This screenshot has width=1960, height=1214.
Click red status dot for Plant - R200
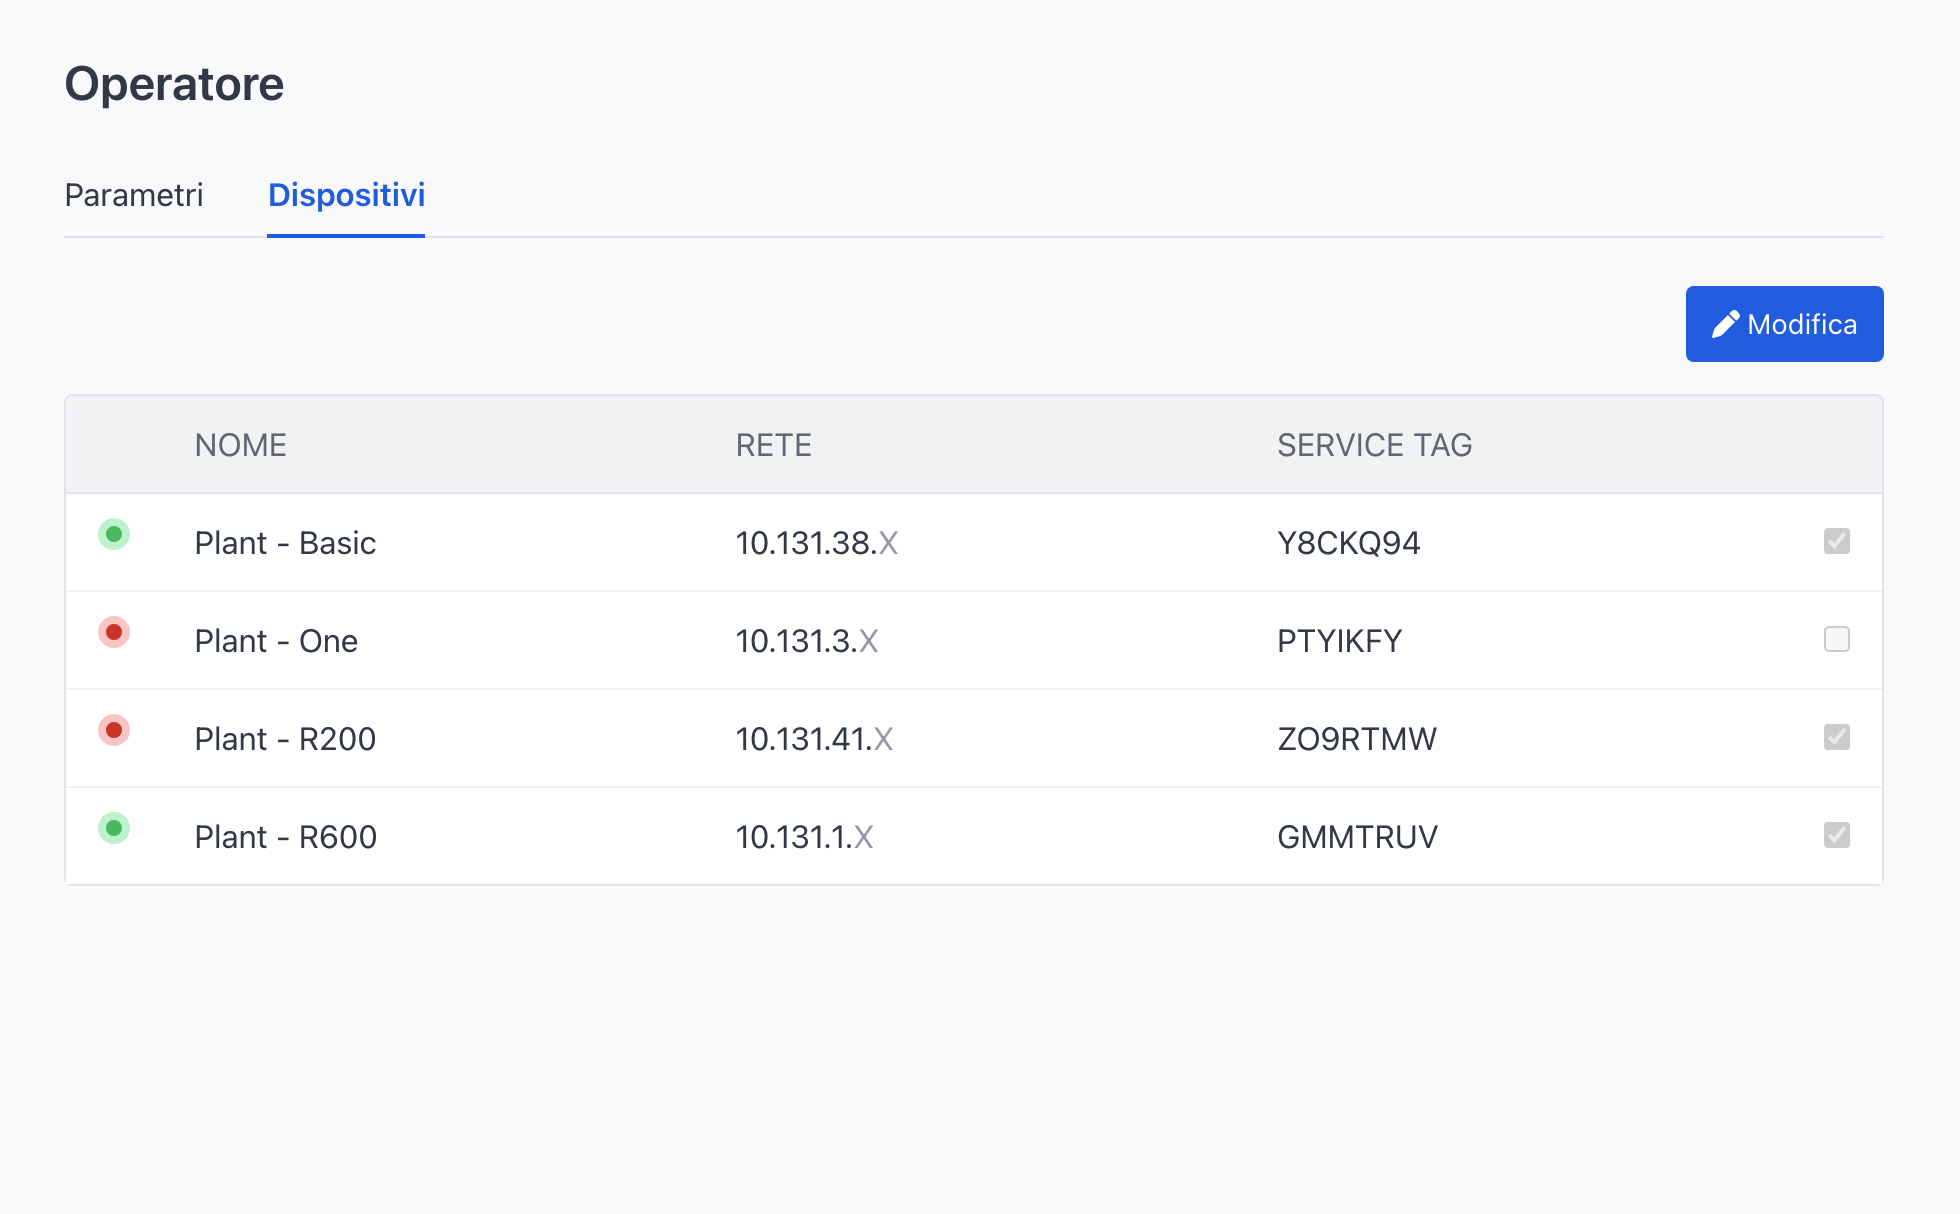pyautogui.click(x=114, y=730)
